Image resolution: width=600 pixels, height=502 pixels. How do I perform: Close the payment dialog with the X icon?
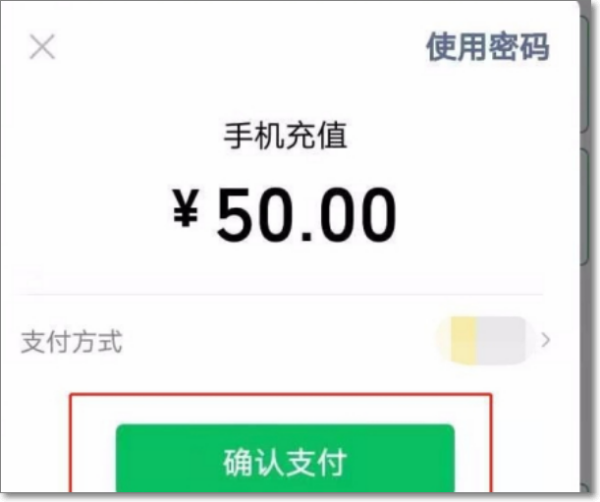[42, 47]
